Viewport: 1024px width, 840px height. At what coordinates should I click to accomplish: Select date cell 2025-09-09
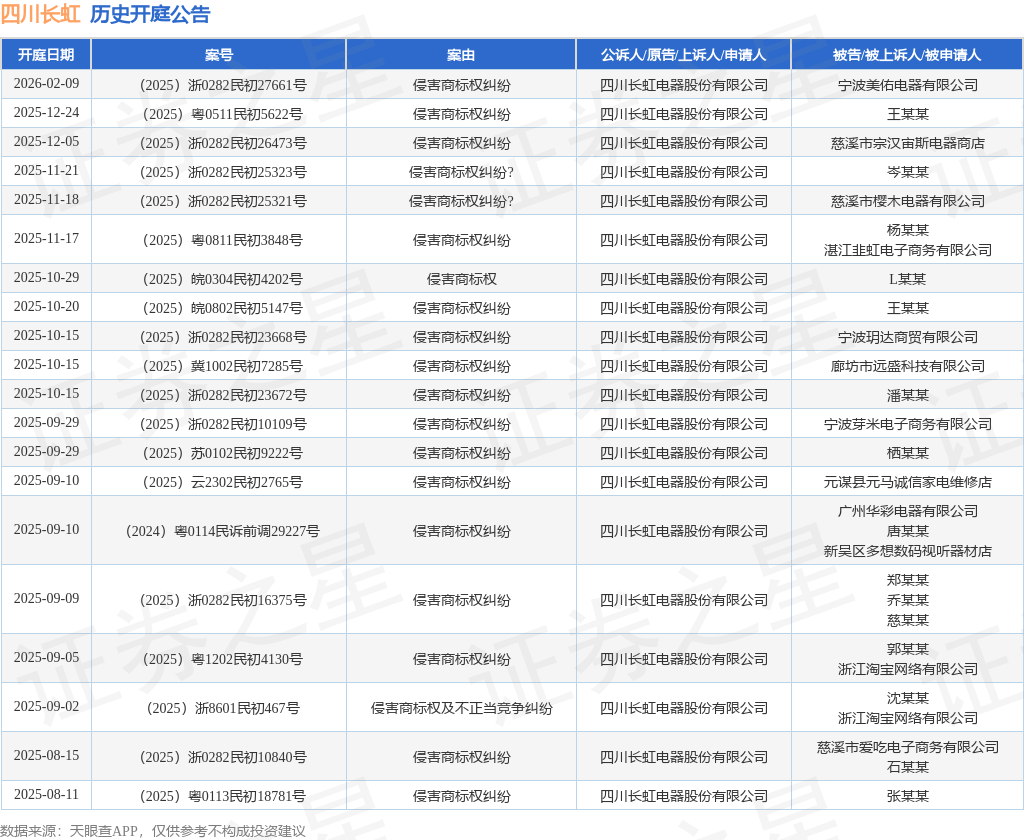[x=46, y=598]
